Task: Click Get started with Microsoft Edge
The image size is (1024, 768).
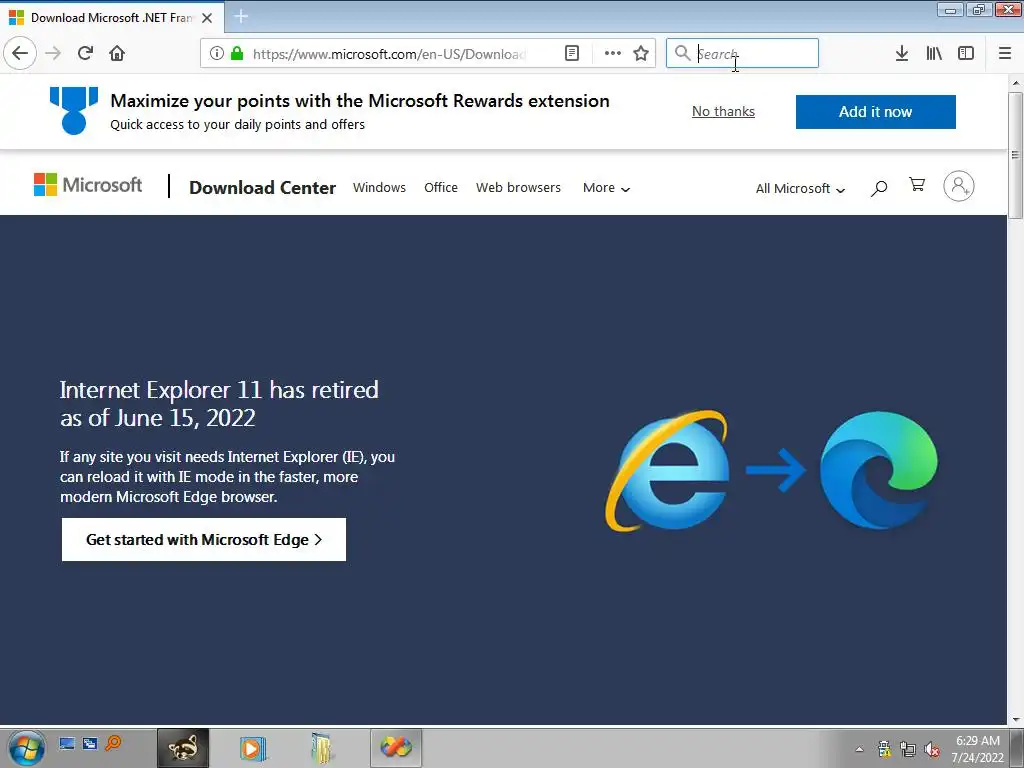Action: point(204,539)
